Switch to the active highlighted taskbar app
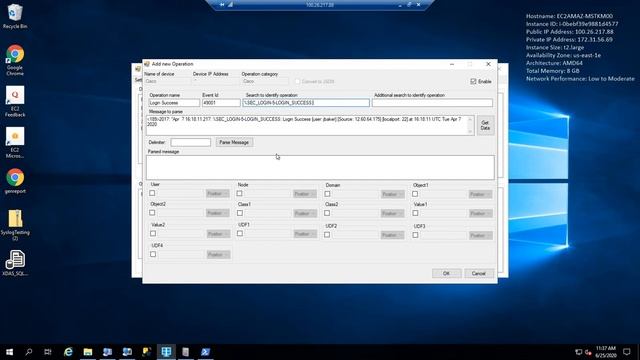The width and height of the screenshot is (640, 360). coord(166,352)
